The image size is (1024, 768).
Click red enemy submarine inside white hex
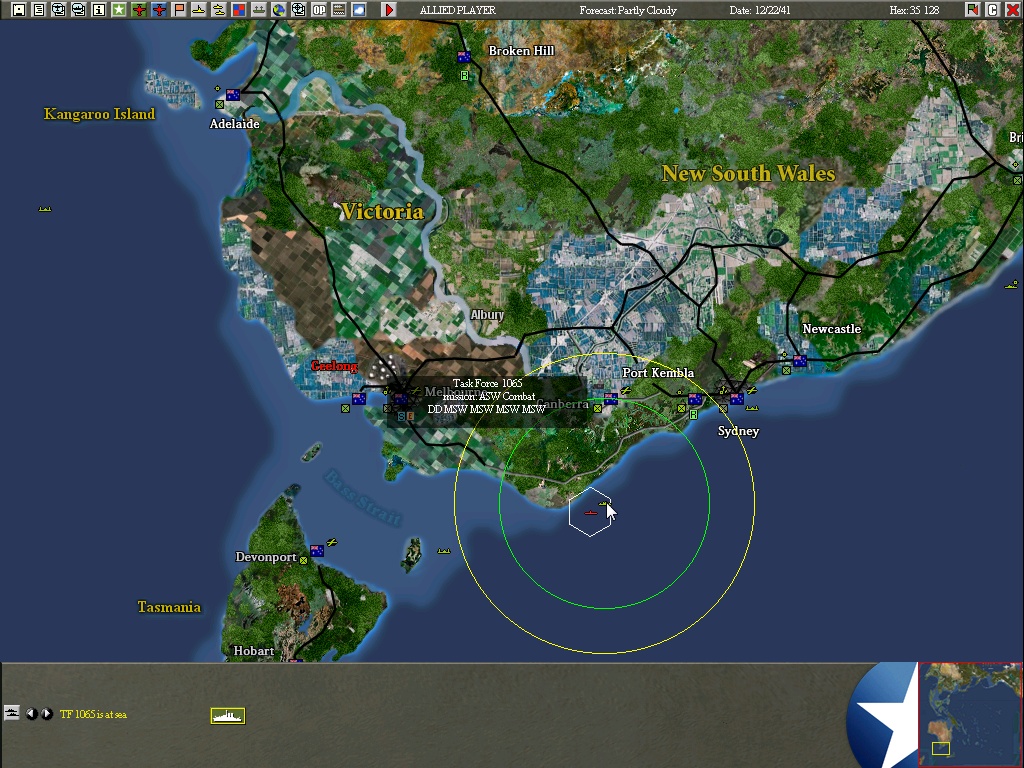pos(590,513)
